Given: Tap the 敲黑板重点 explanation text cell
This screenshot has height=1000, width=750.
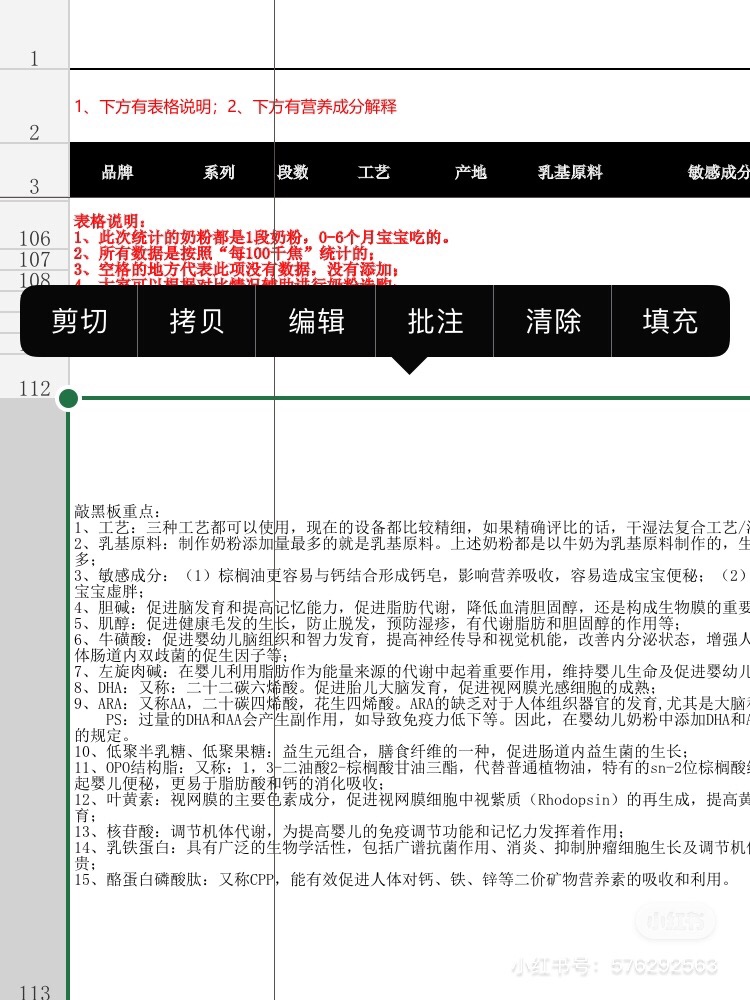Looking at the screenshot, I should click(400, 690).
